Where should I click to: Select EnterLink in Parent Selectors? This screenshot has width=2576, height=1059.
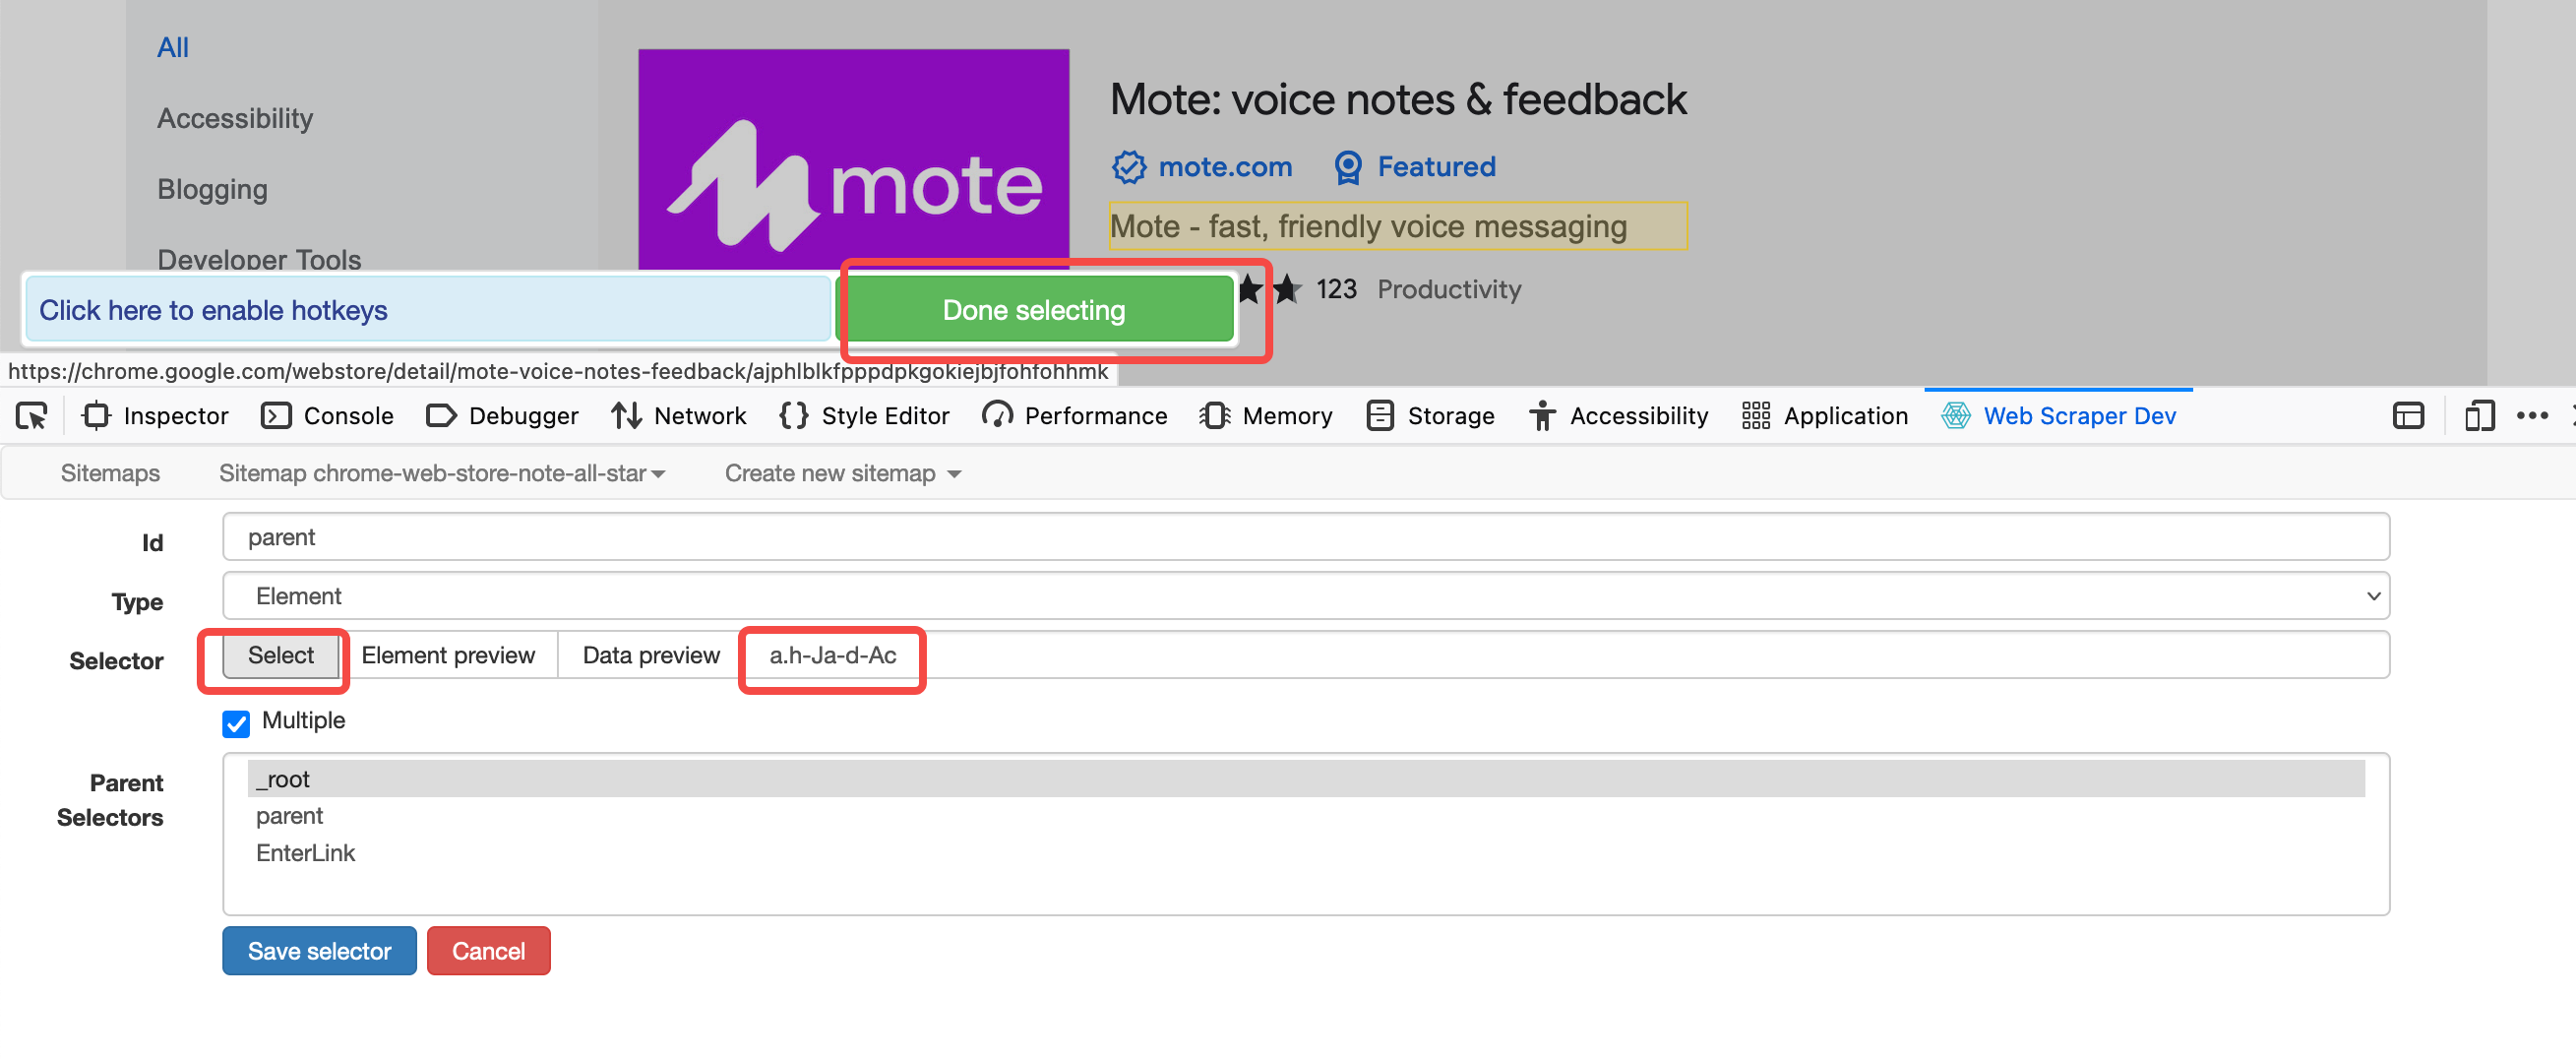(x=1305, y=853)
